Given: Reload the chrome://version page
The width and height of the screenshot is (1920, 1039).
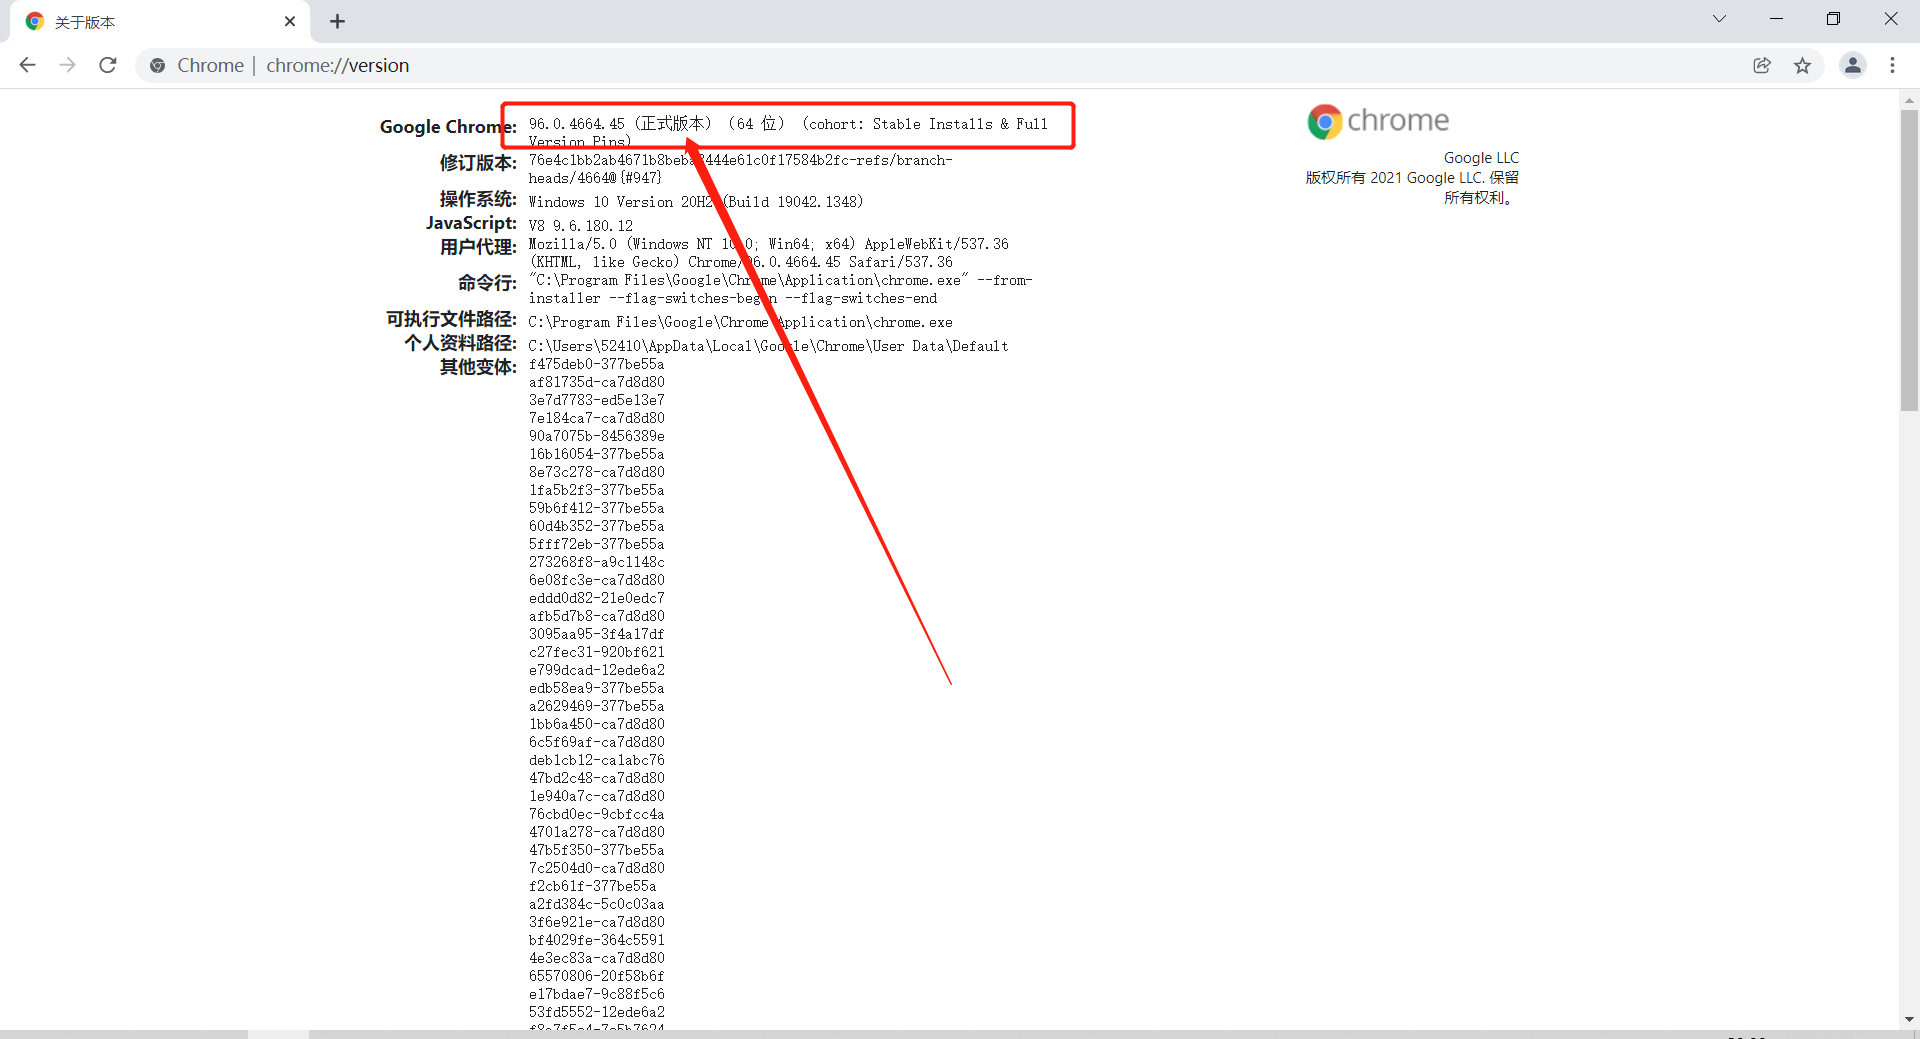Looking at the screenshot, I should (107, 65).
